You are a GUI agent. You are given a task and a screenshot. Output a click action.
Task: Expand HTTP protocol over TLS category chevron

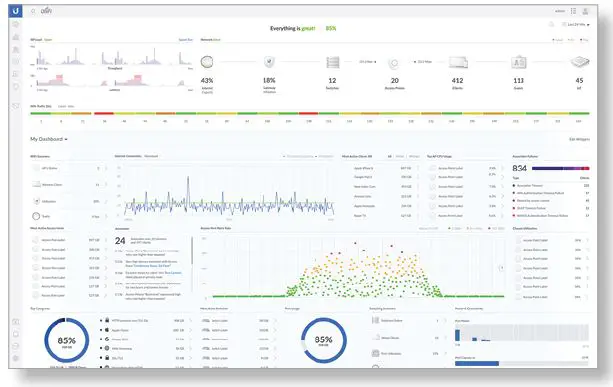(x=190, y=320)
